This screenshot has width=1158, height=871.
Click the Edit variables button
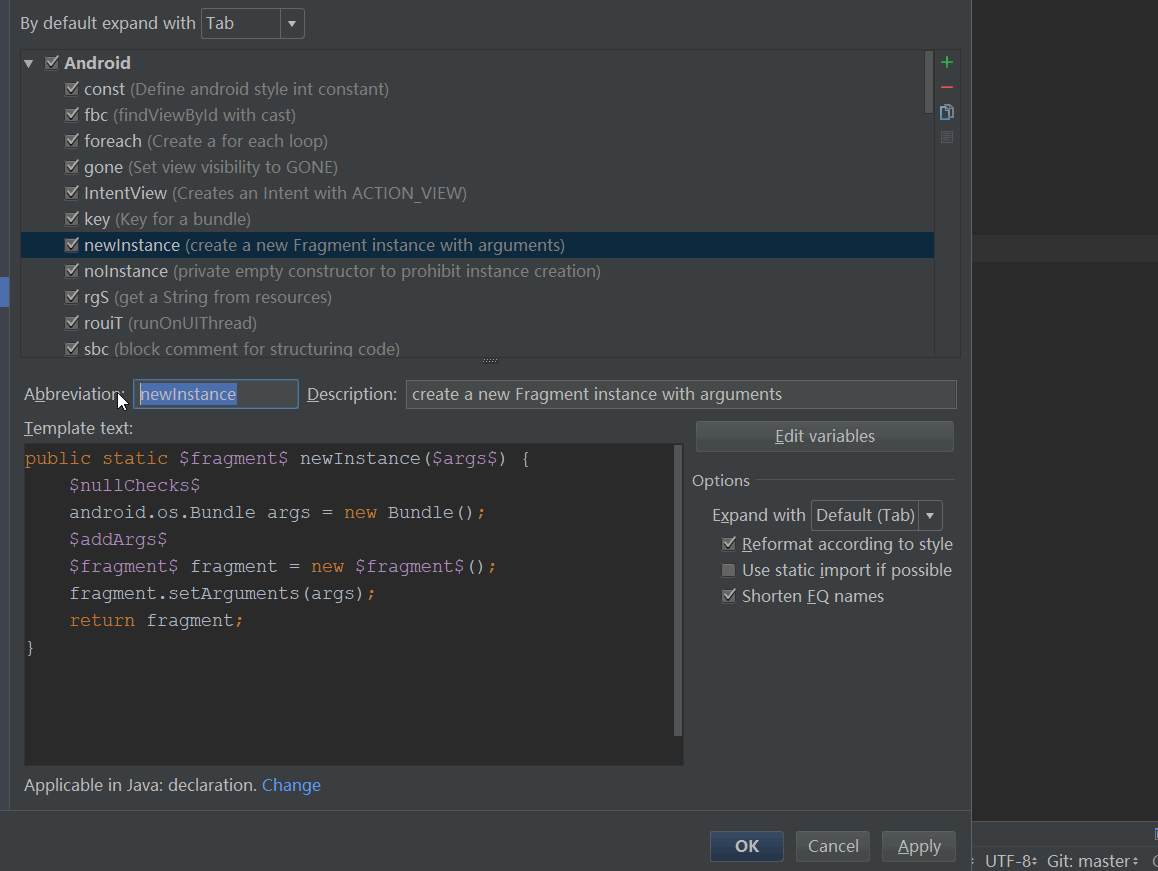(824, 436)
